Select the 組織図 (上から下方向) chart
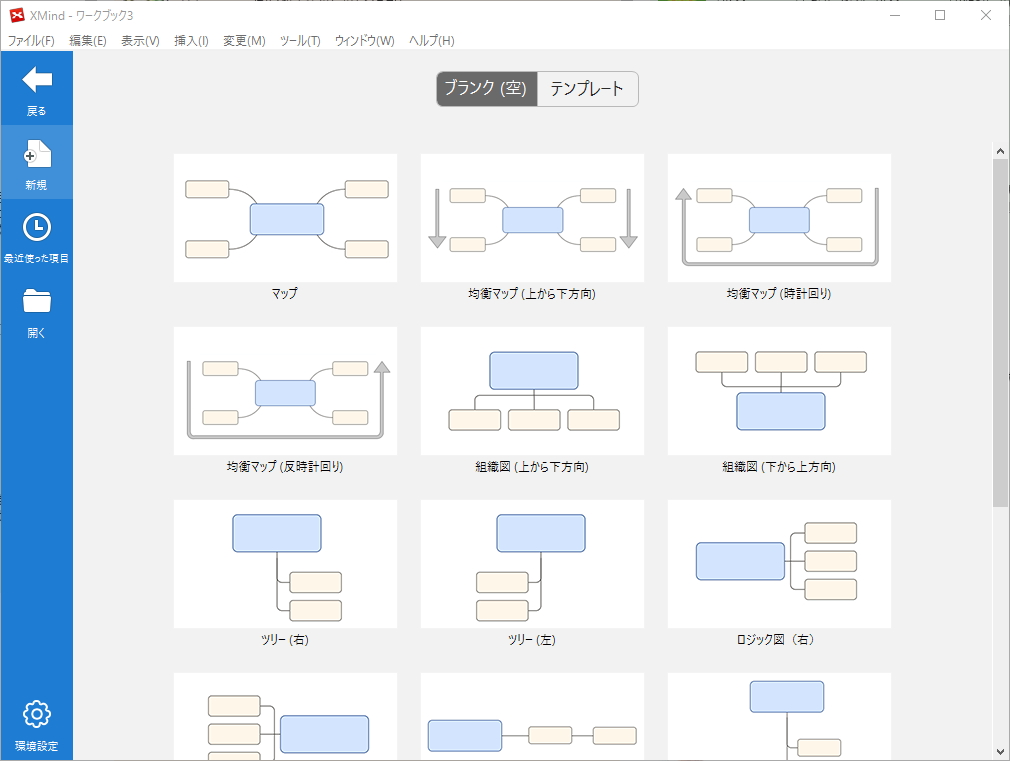 click(531, 390)
